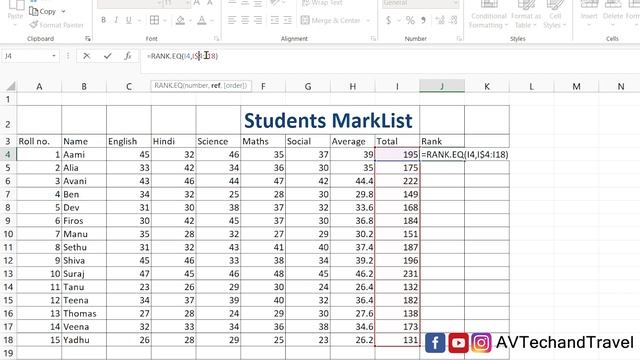This screenshot has width=640, height=360.
Task: Click the Select All corner triangle
Action: click(10, 86)
